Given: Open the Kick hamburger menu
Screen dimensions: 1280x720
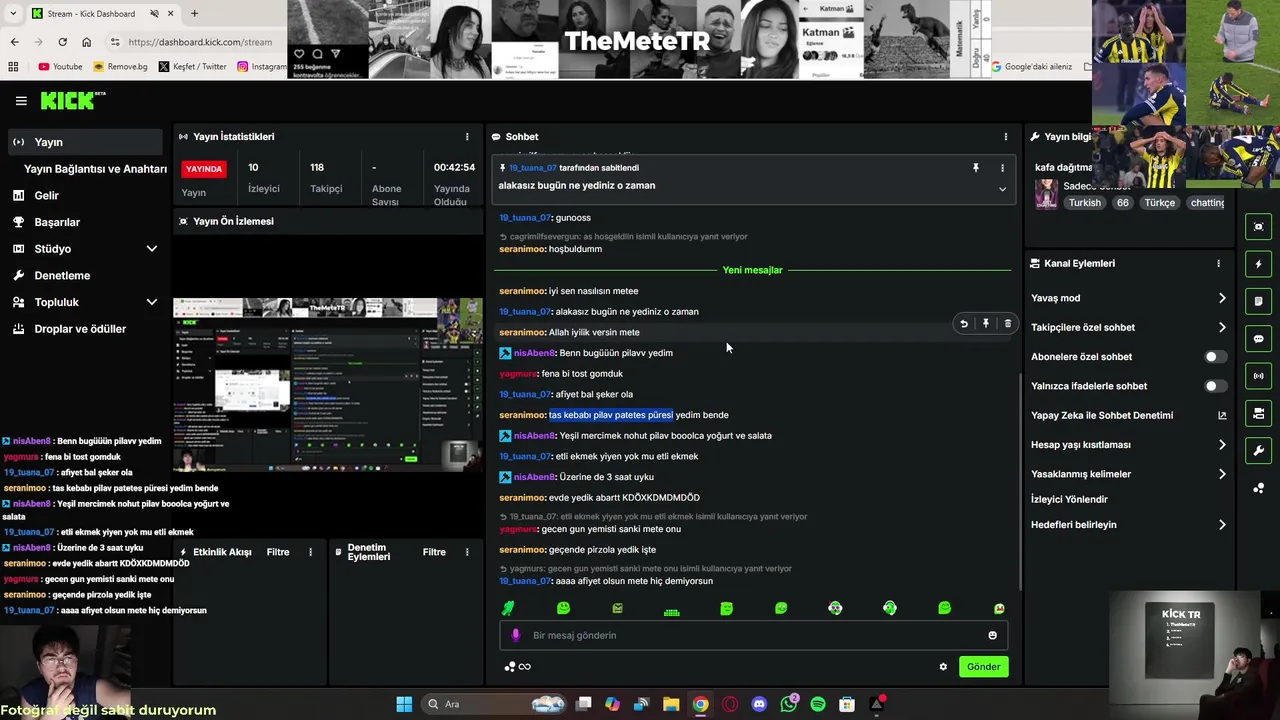Looking at the screenshot, I should click(x=21, y=101).
